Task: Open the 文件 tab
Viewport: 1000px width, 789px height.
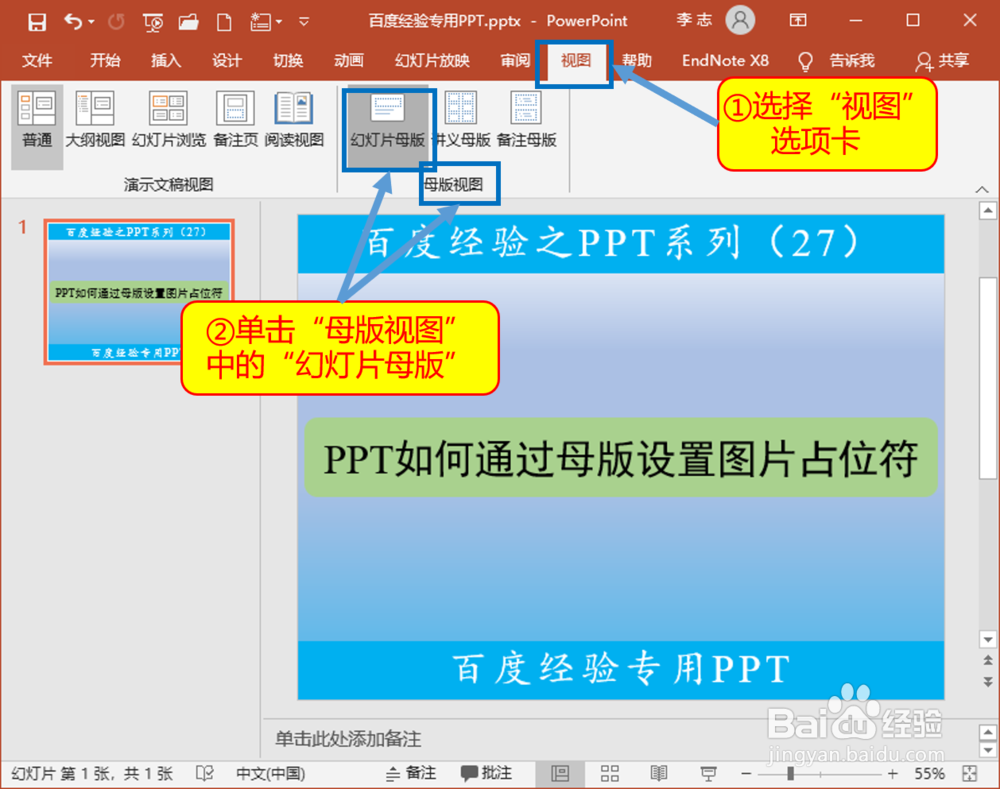Action: [36, 61]
